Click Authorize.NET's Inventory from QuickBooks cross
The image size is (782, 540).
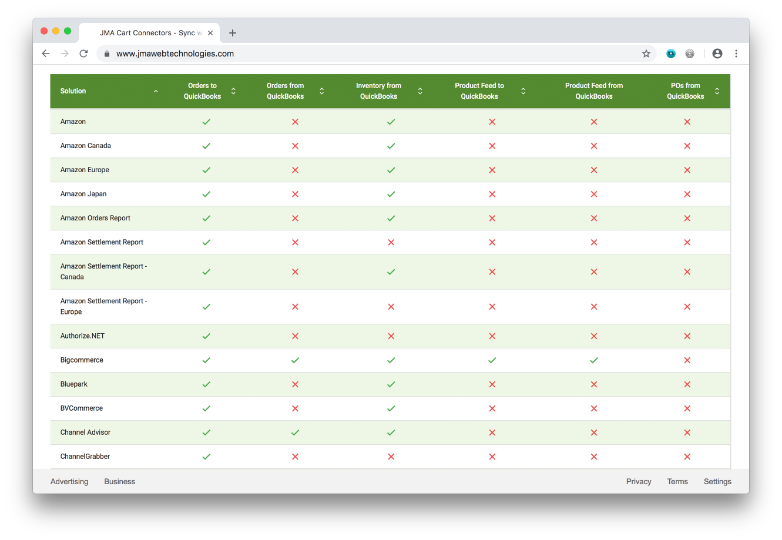pyautogui.click(x=391, y=336)
